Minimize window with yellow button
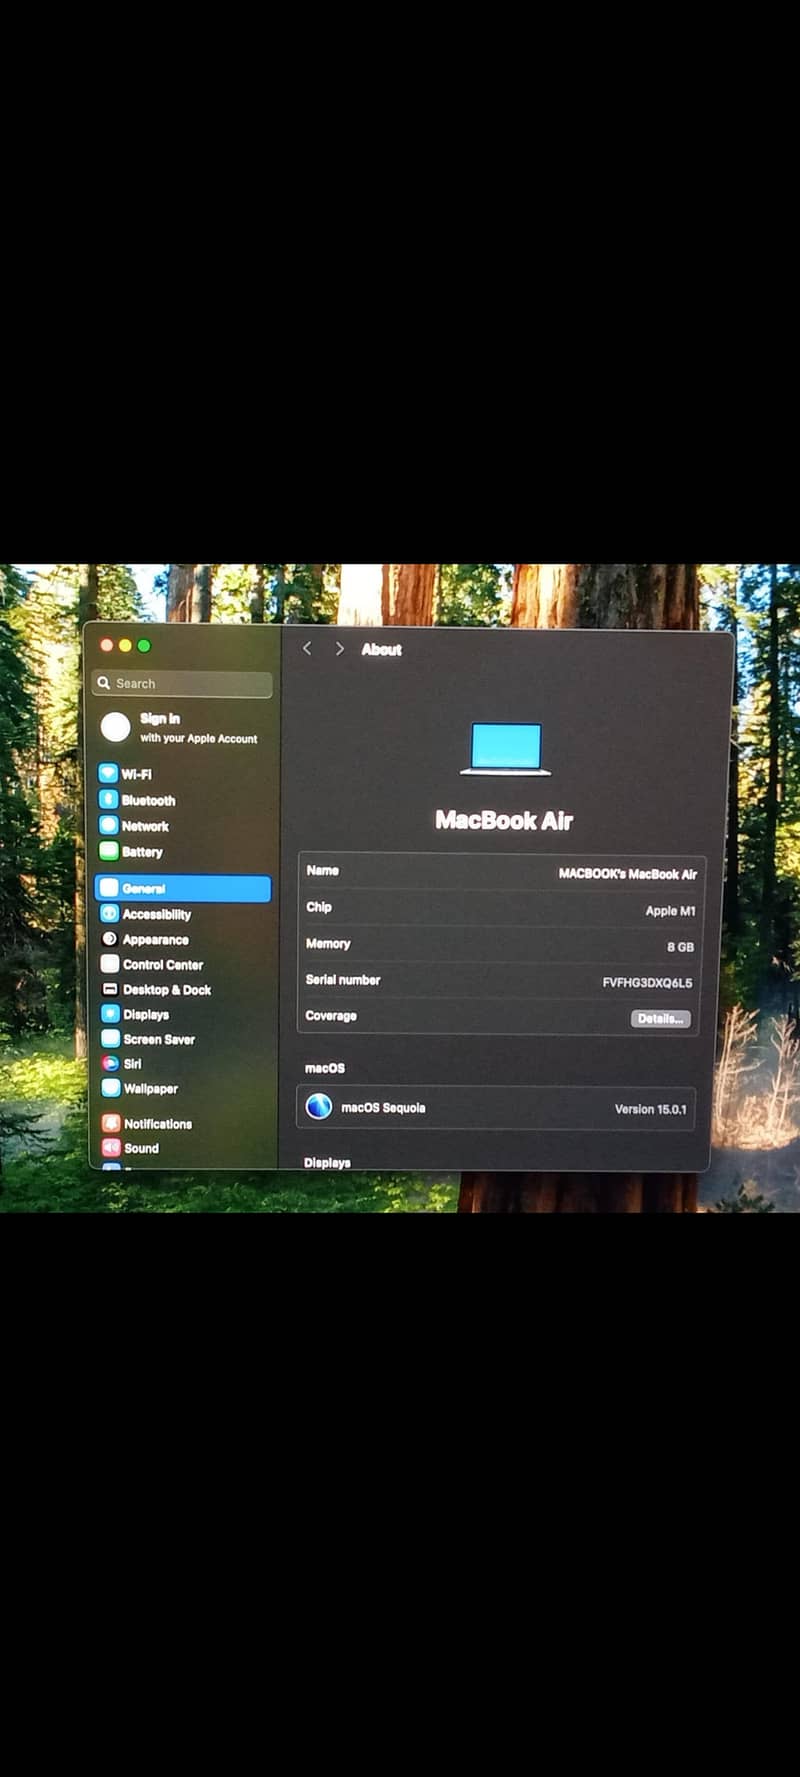The width and height of the screenshot is (800, 1777). [125, 645]
